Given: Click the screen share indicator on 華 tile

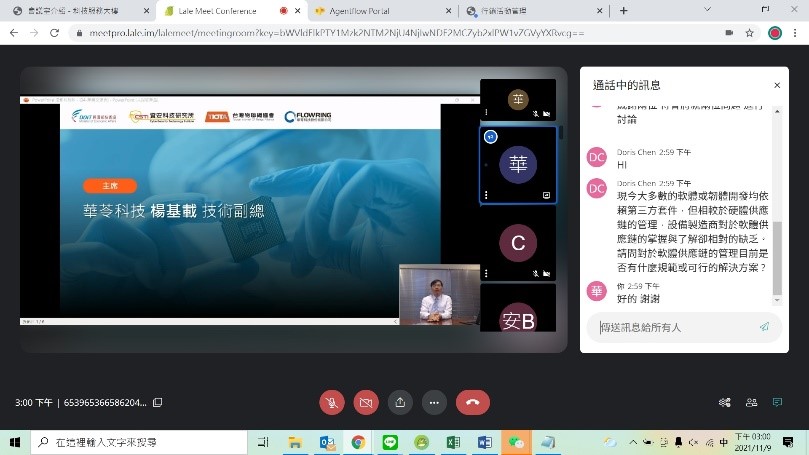Looking at the screenshot, I should pyautogui.click(x=546, y=195).
